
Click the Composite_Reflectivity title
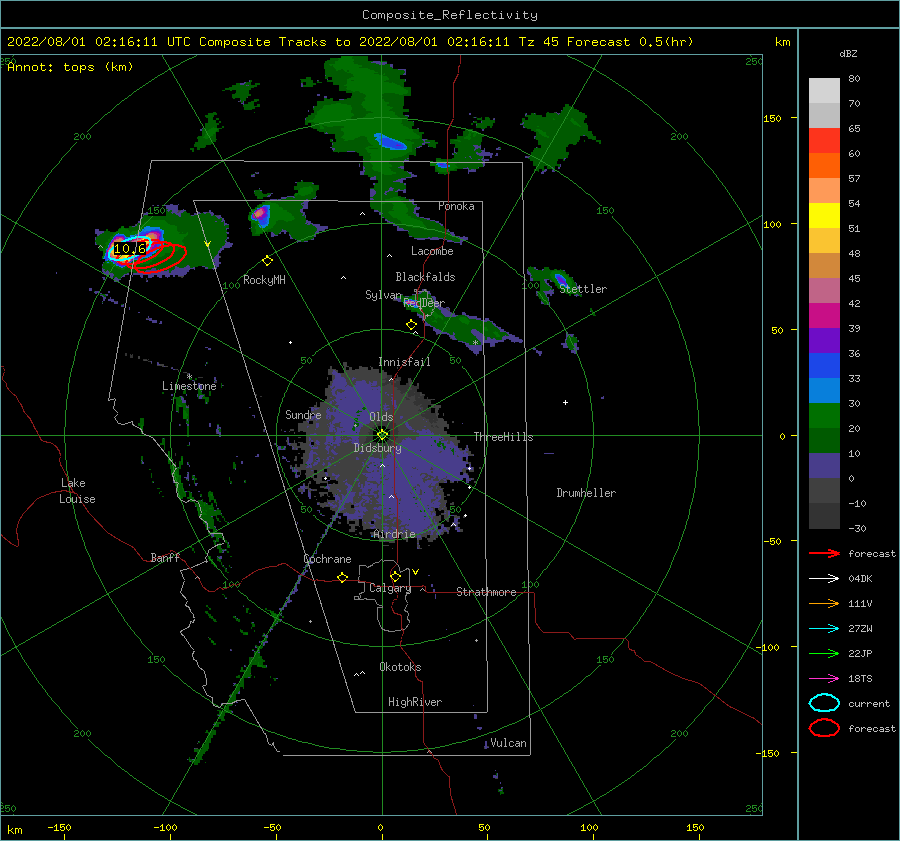449,15
